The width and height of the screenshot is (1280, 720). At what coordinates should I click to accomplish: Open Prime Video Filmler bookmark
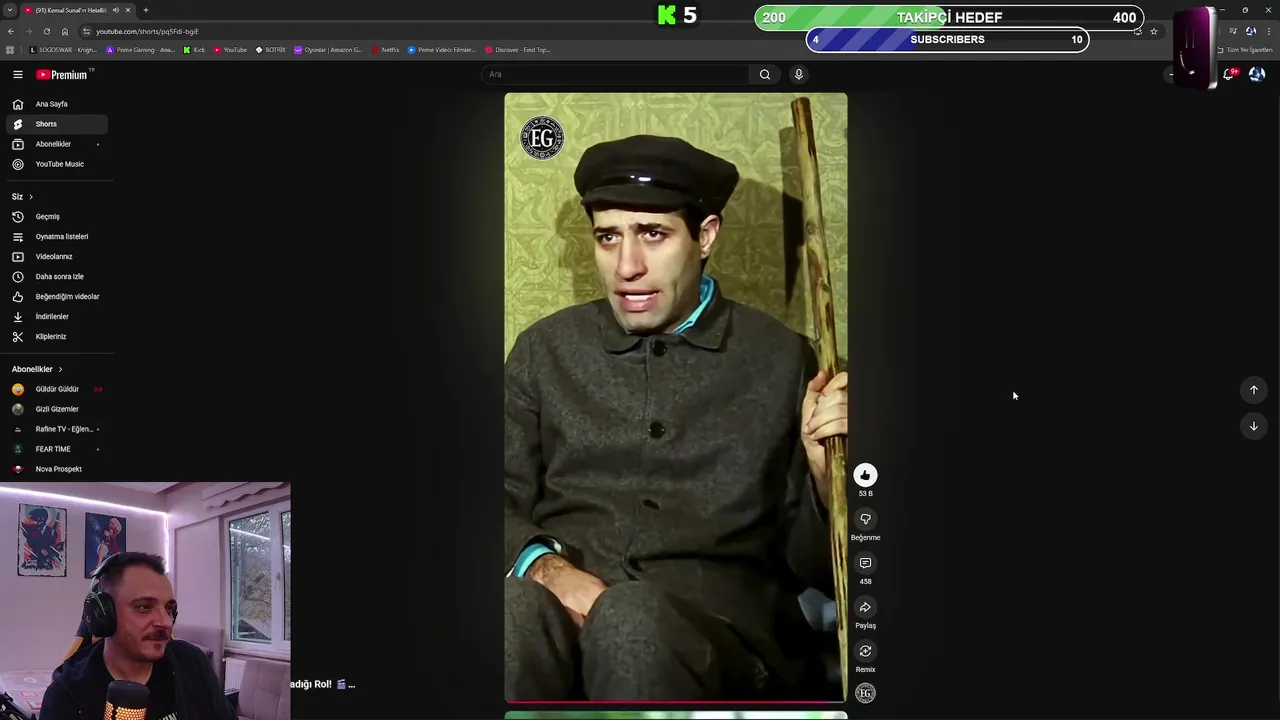click(x=442, y=50)
